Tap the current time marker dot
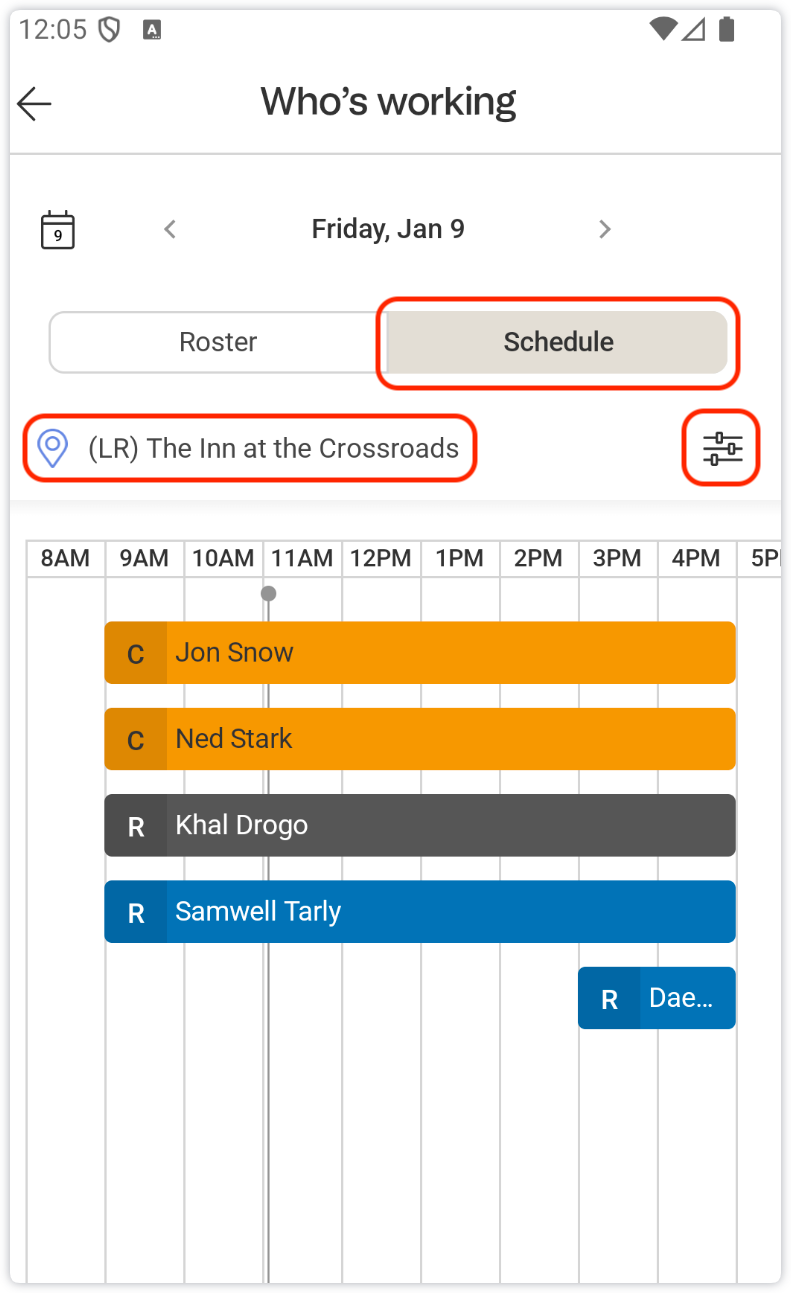 point(268,593)
